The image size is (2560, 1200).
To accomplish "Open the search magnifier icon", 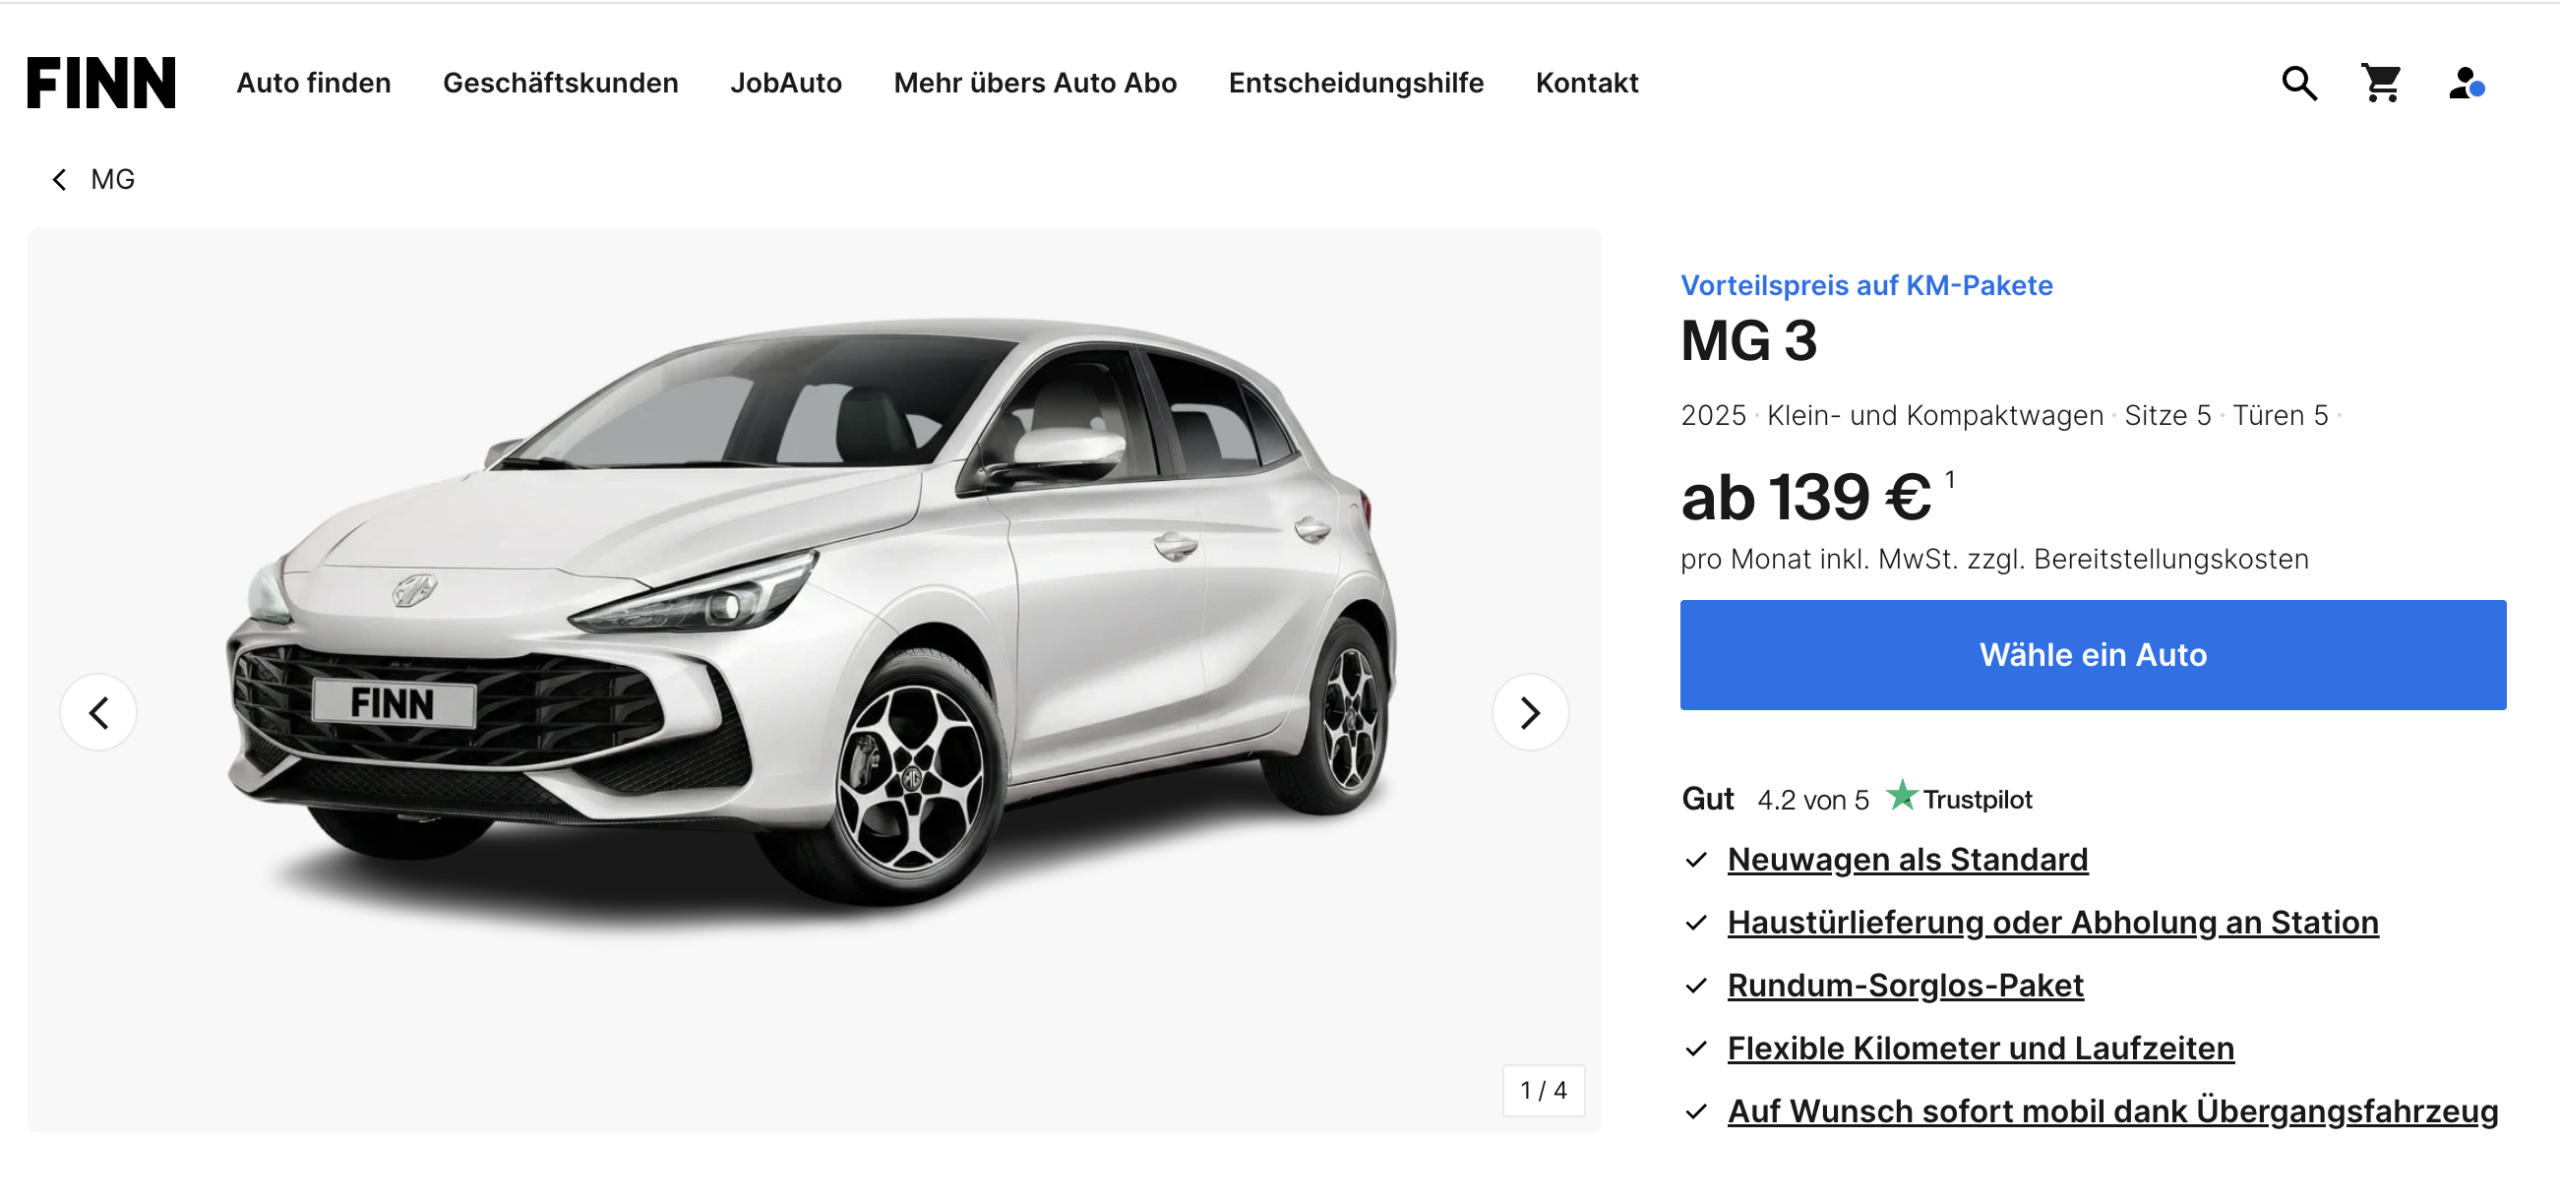I will [x=2299, y=83].
